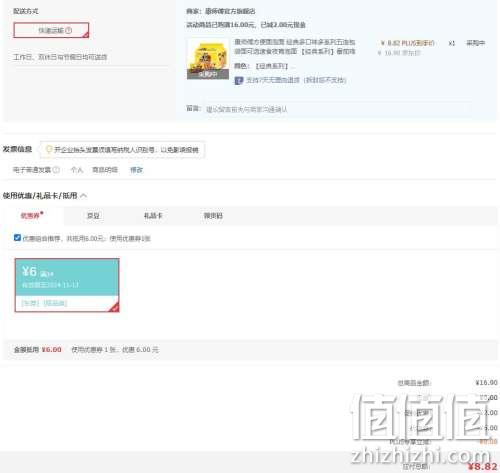Collapse the 使用优惠/礼品卡/抵用 section chevron
Screen dimensions: 500x473
(x=84, y=196)
